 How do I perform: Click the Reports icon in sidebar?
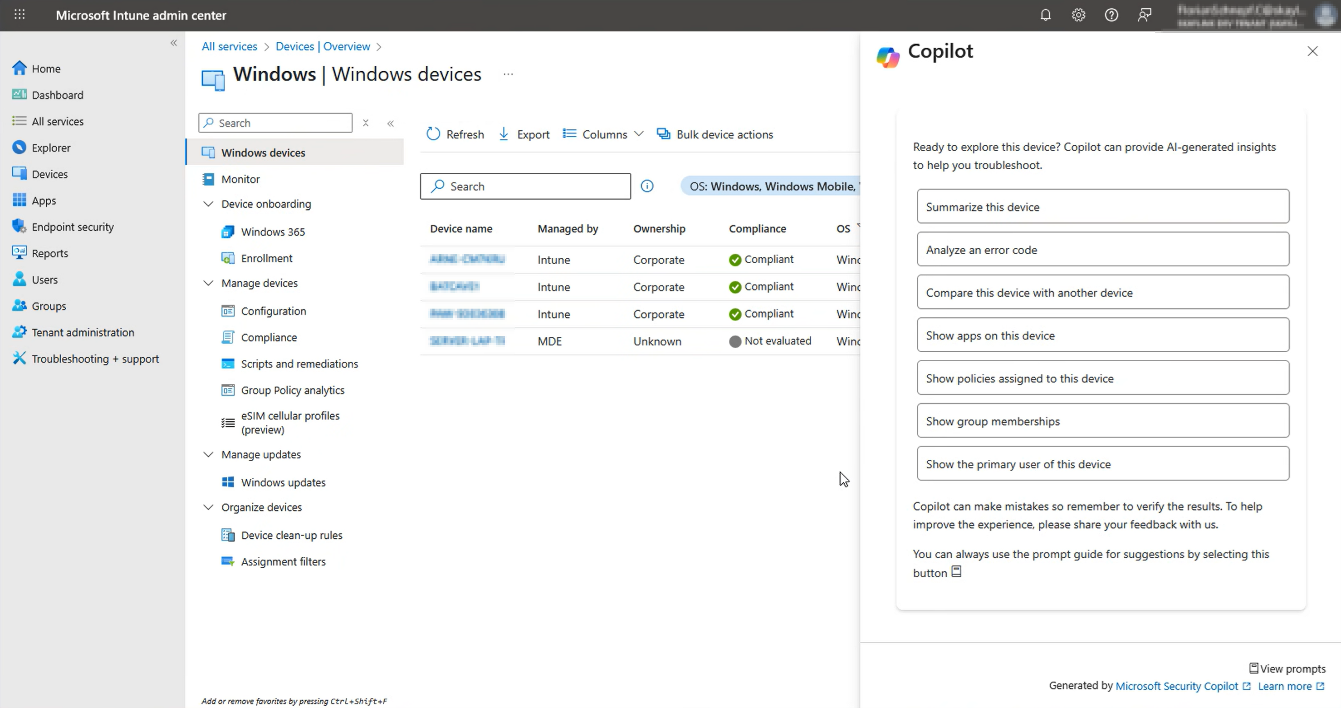[x=19, y=253]
